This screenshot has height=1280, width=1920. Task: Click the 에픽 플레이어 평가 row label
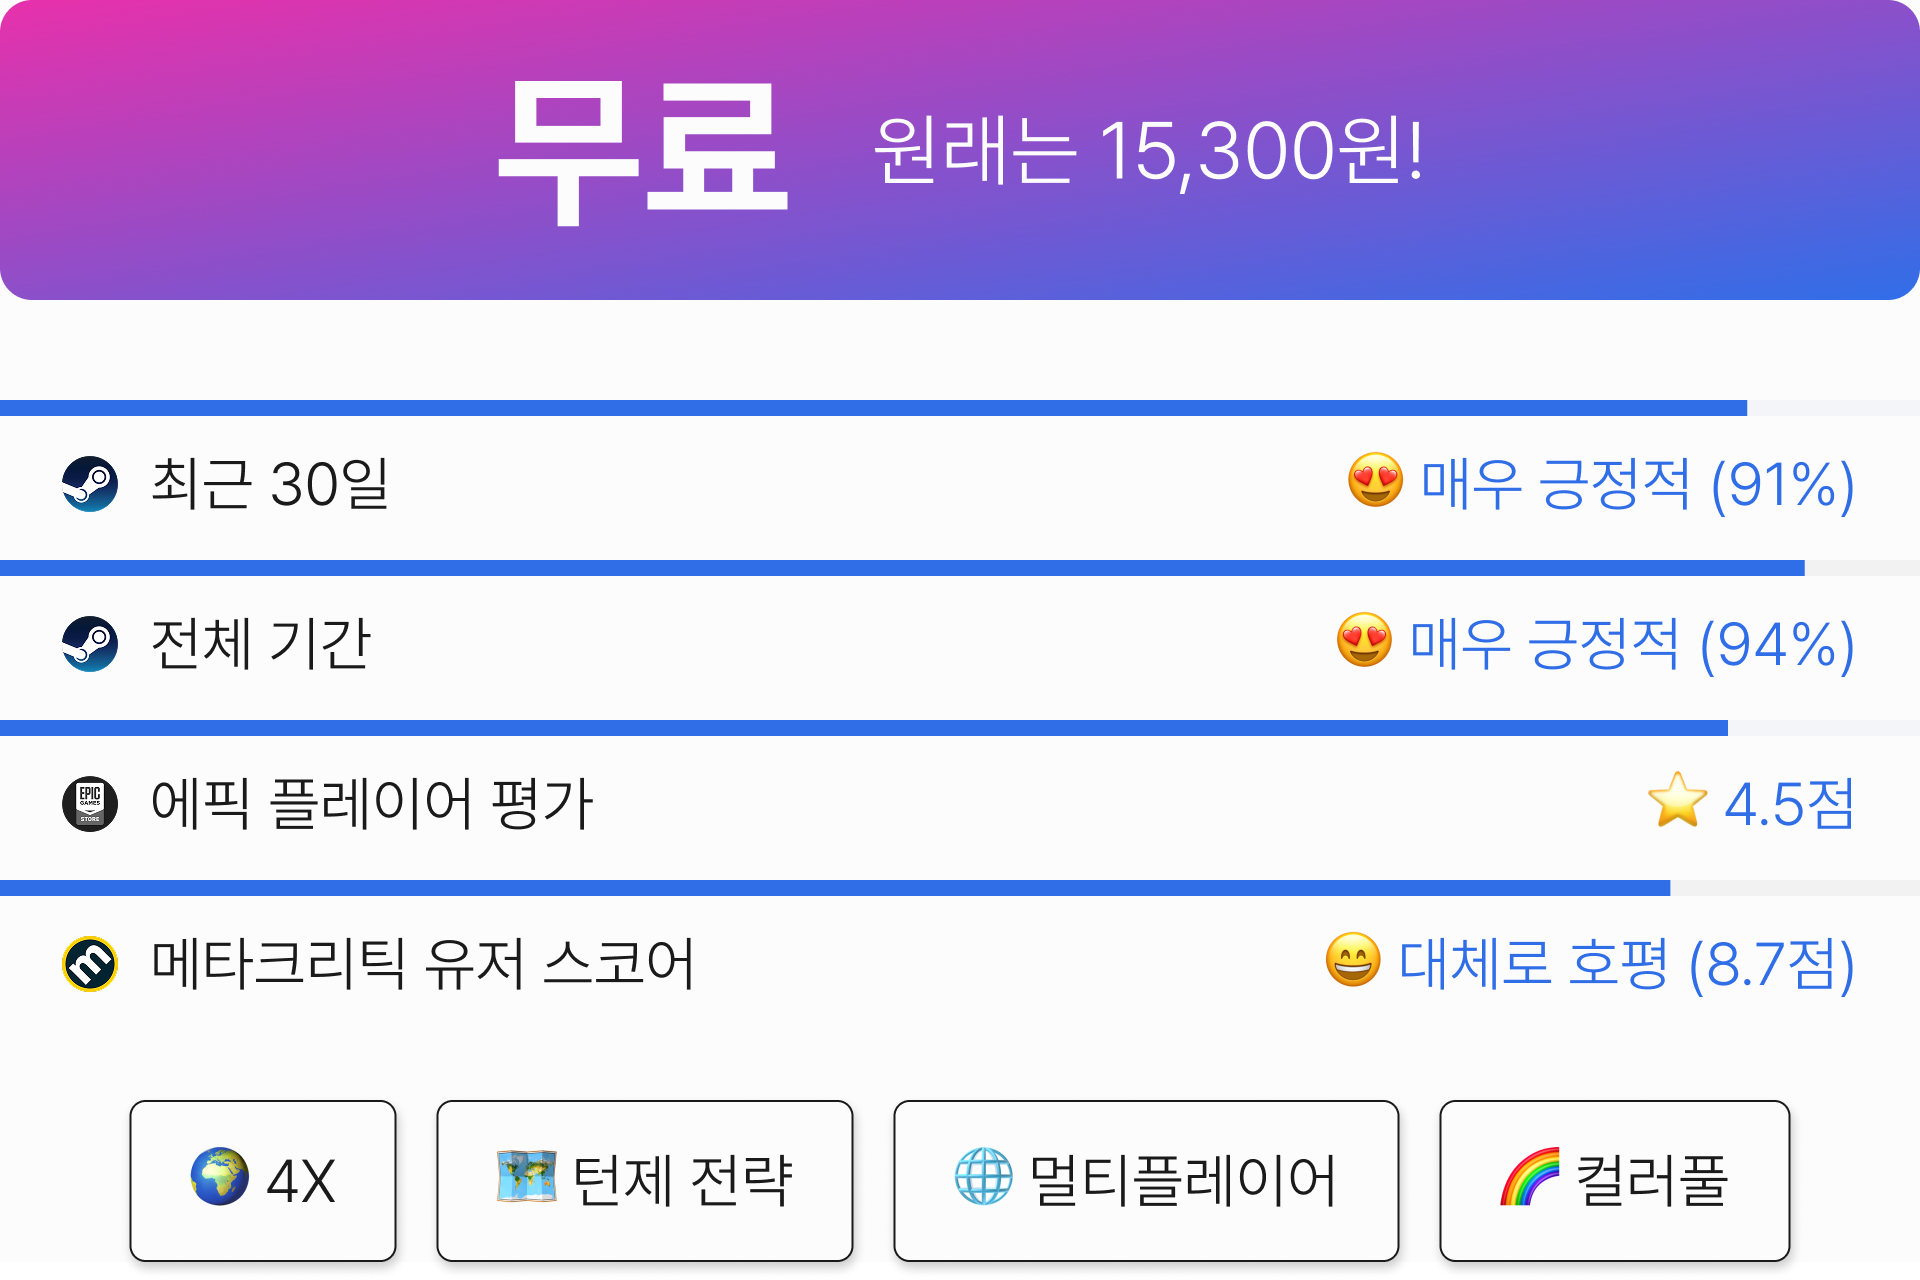[372, 804]
